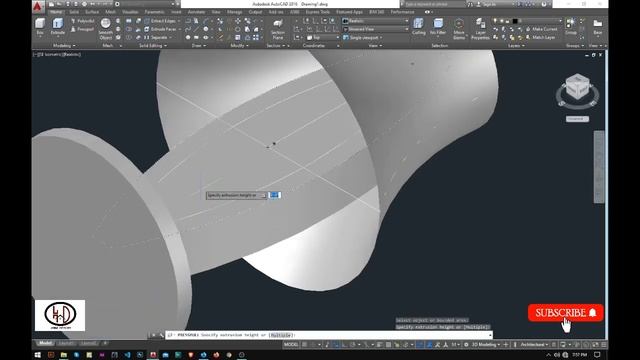Open the Manage ribbon tab

tap(234, 12)
